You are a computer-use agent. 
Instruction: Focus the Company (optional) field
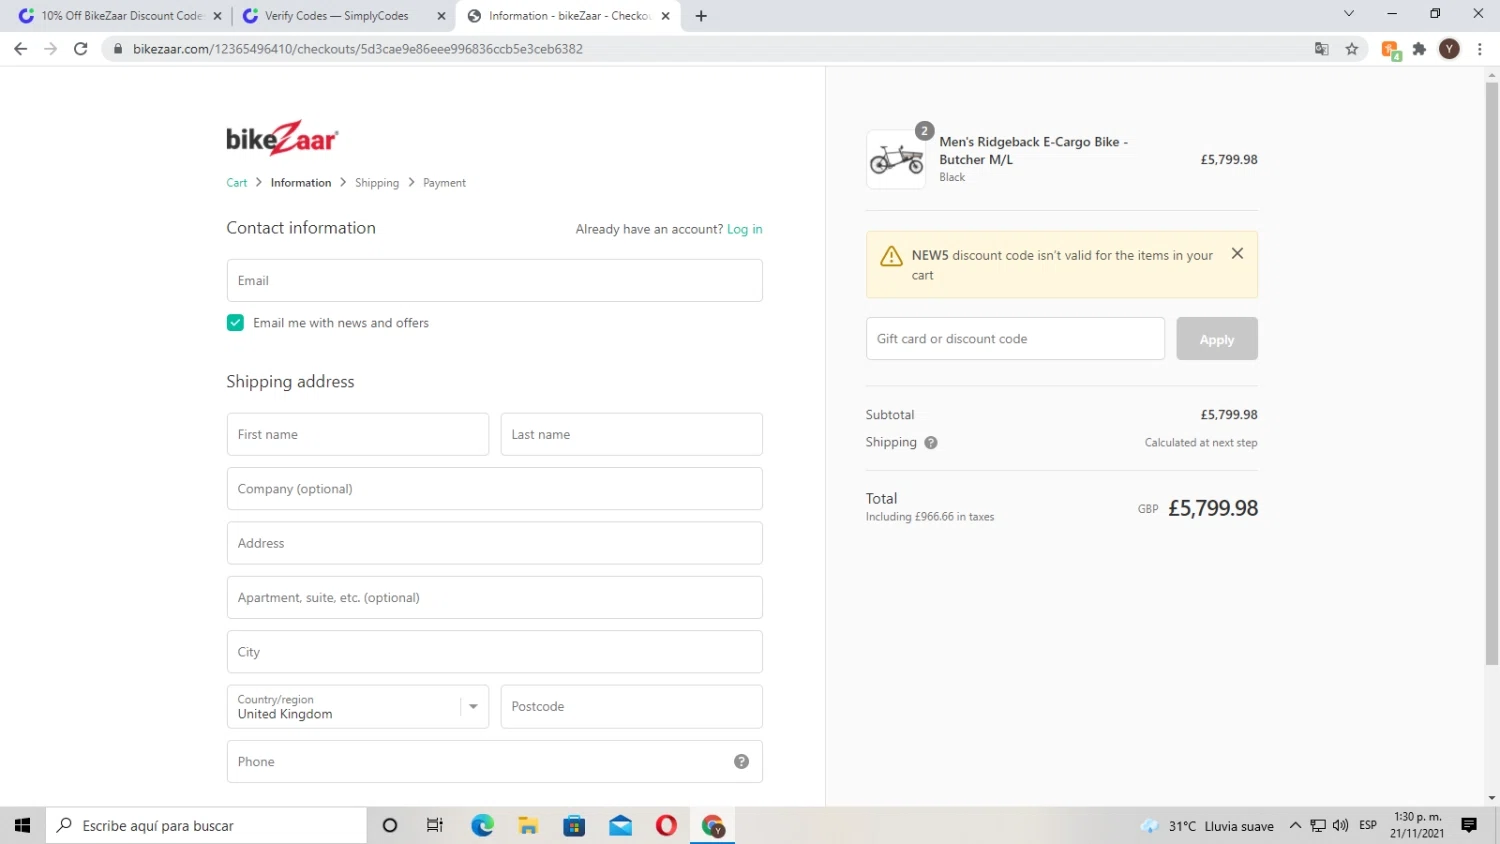495,489
